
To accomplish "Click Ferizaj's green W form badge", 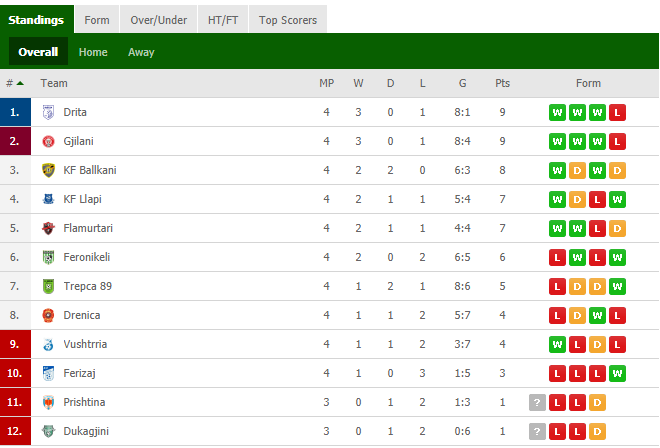I will [617, 373].
